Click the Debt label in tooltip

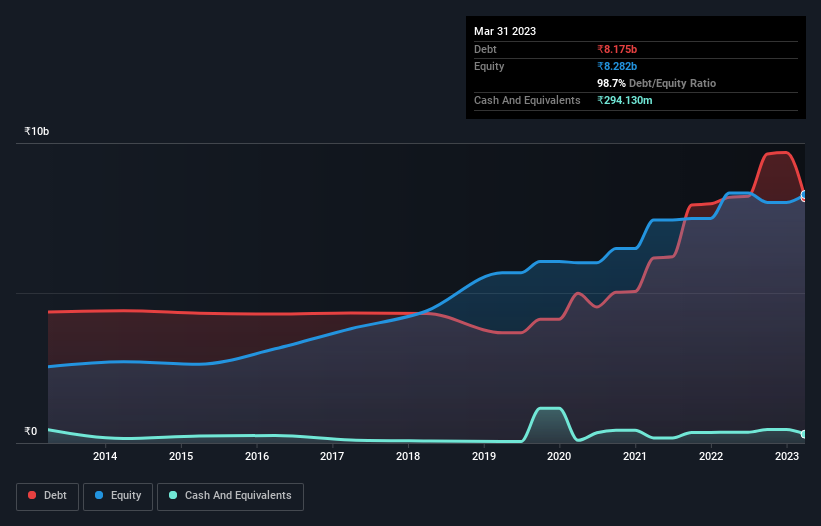pos(485,49)
